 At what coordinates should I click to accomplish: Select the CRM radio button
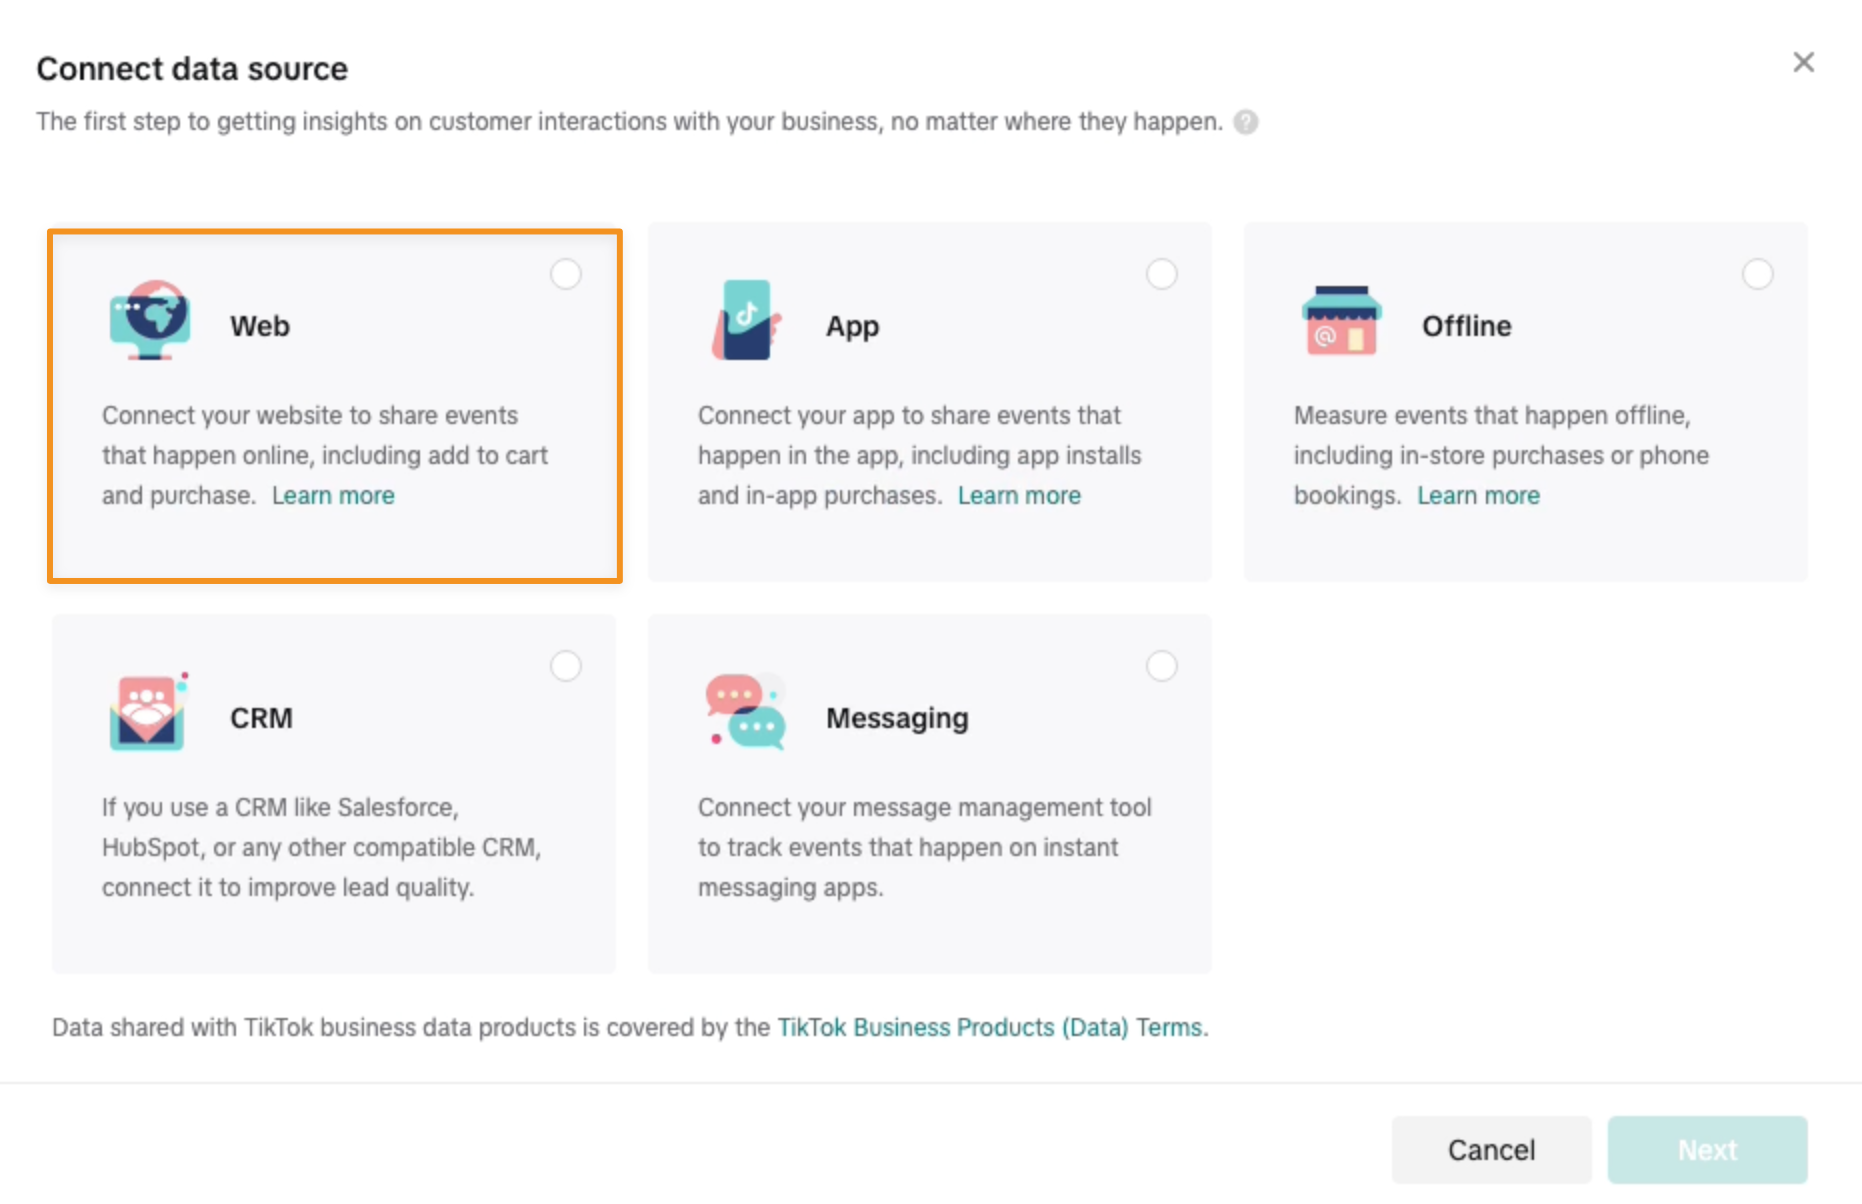566,666
